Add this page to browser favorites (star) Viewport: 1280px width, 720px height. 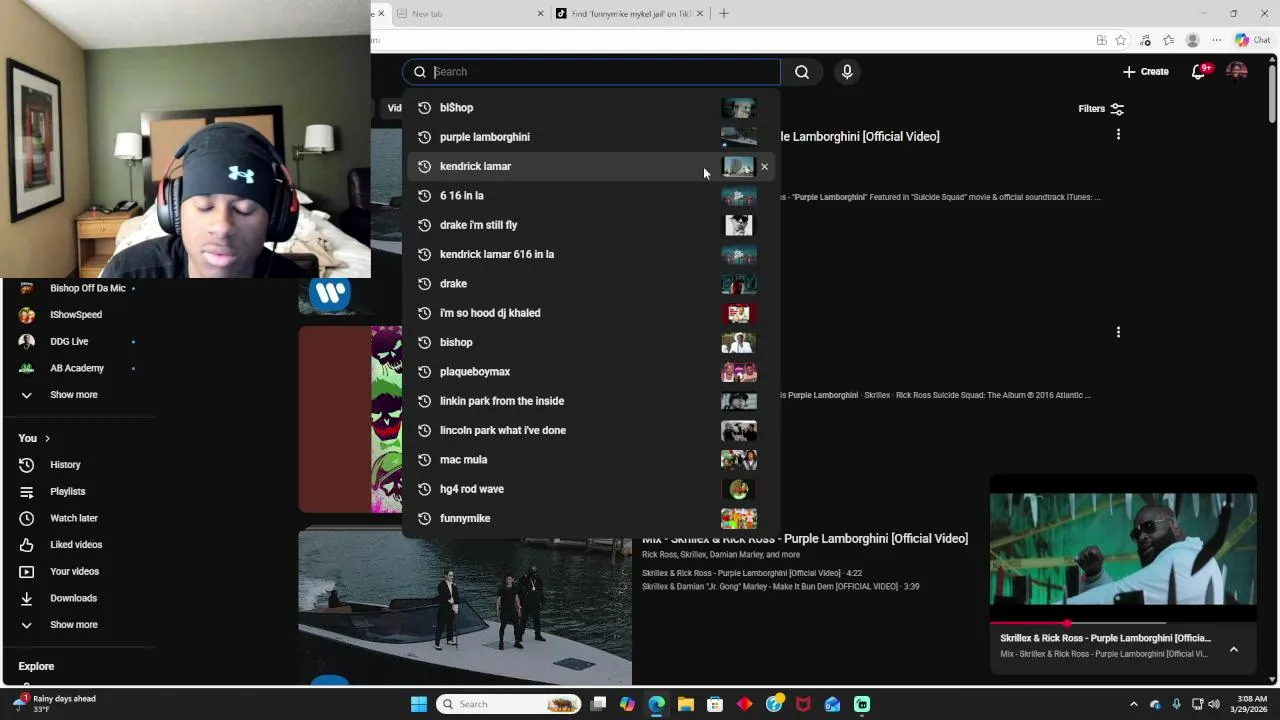coord(1121,40)
